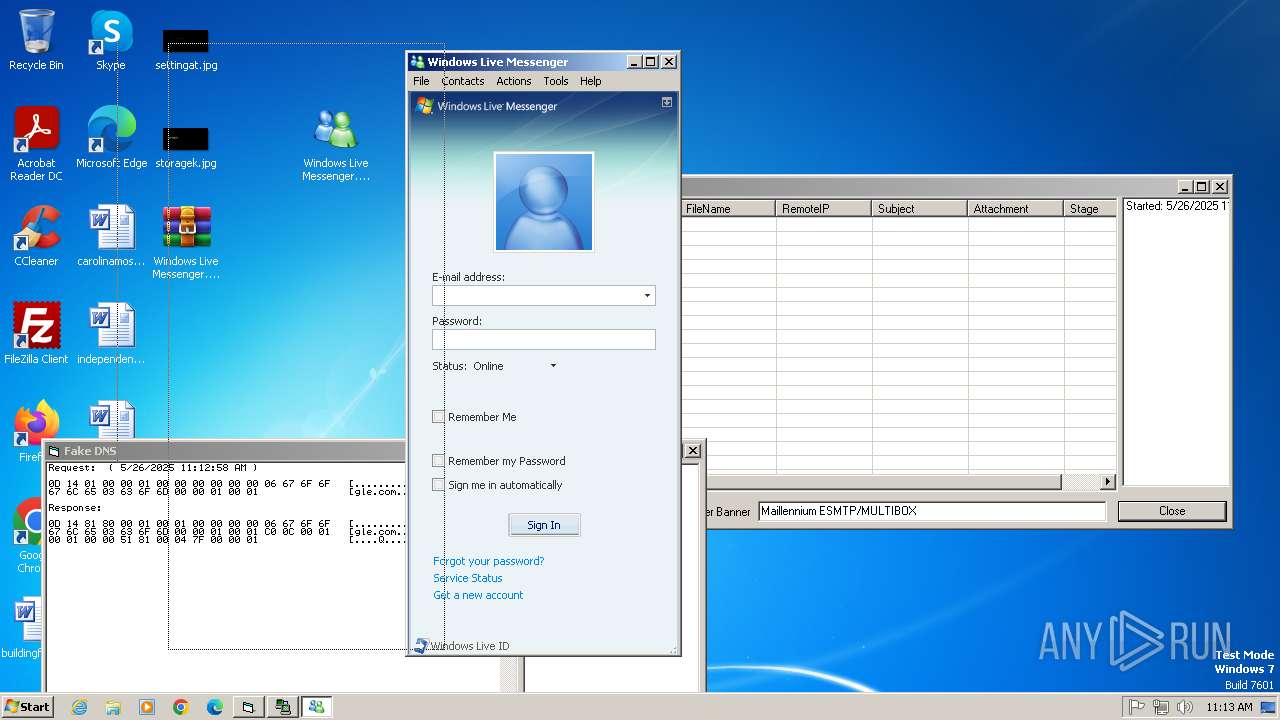
Task: Select Windows Live Messenger WinRAR archive icon
Action: point(186,242)
